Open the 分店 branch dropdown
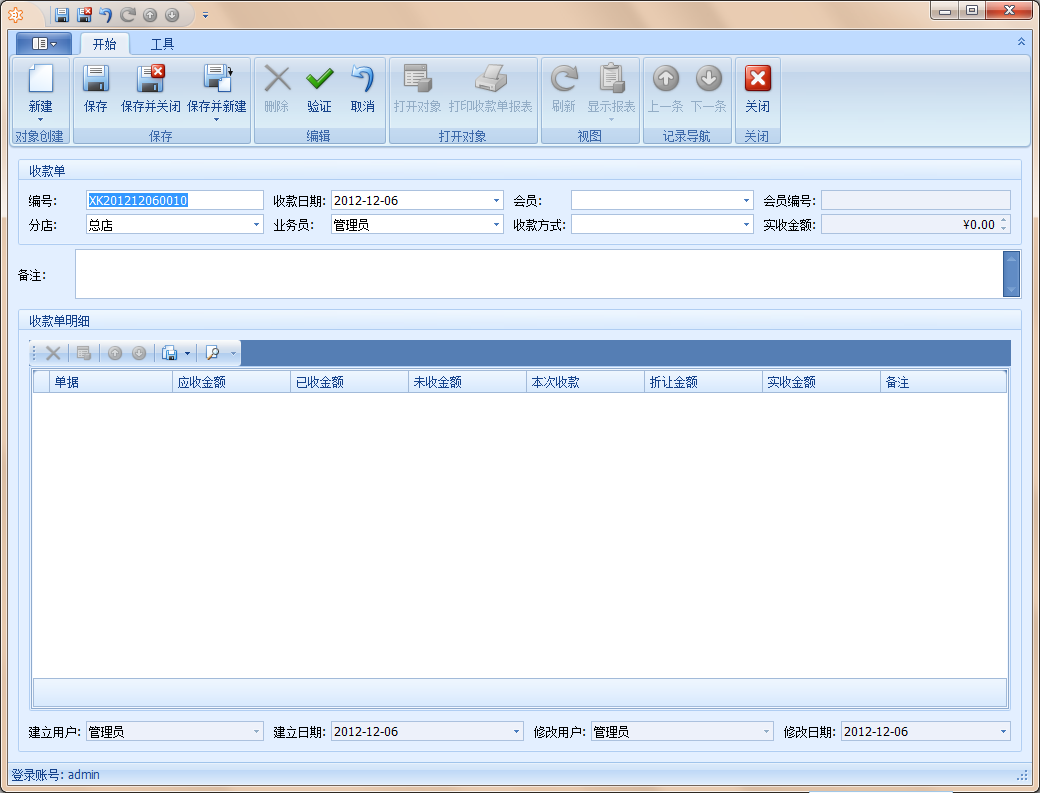The height and width of the screenshot is (793, 1040). (257, 225)
